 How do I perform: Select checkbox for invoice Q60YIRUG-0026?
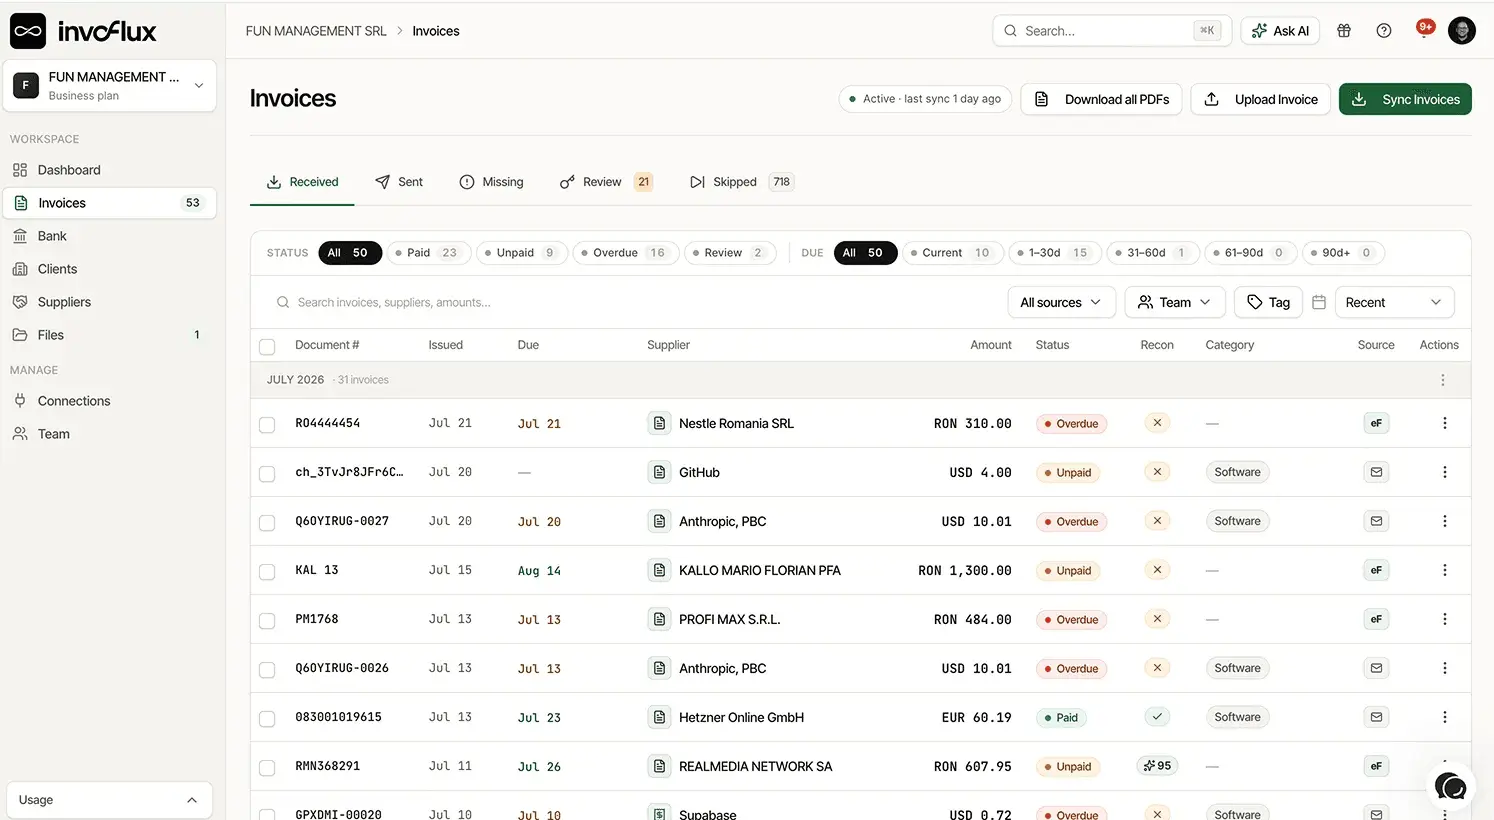click(267, 670)
